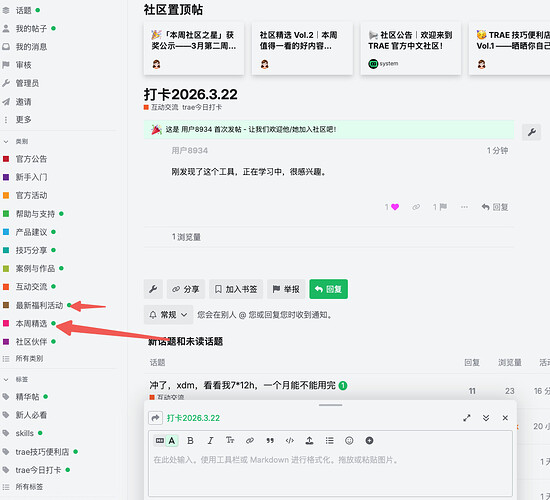550x500 pixels.
Task: Open the emoji picker in the composer
Action: (x=349, y=440)
